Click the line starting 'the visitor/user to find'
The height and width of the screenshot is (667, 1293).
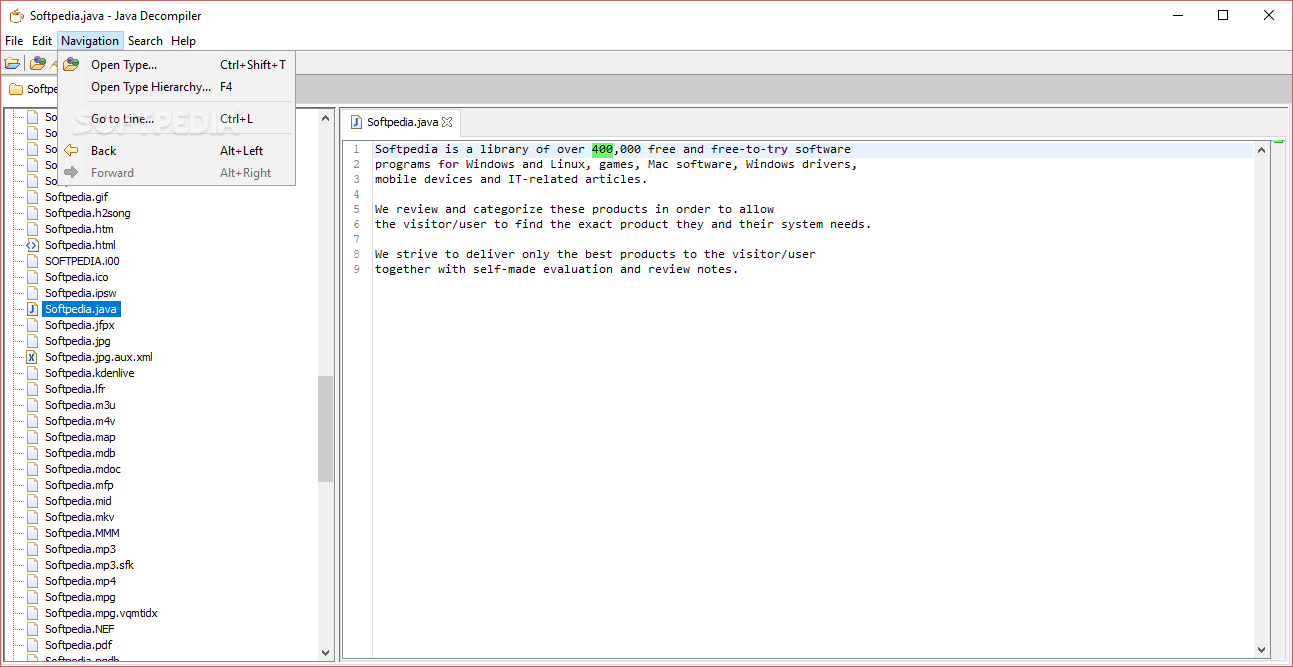(x=623, y=225)
